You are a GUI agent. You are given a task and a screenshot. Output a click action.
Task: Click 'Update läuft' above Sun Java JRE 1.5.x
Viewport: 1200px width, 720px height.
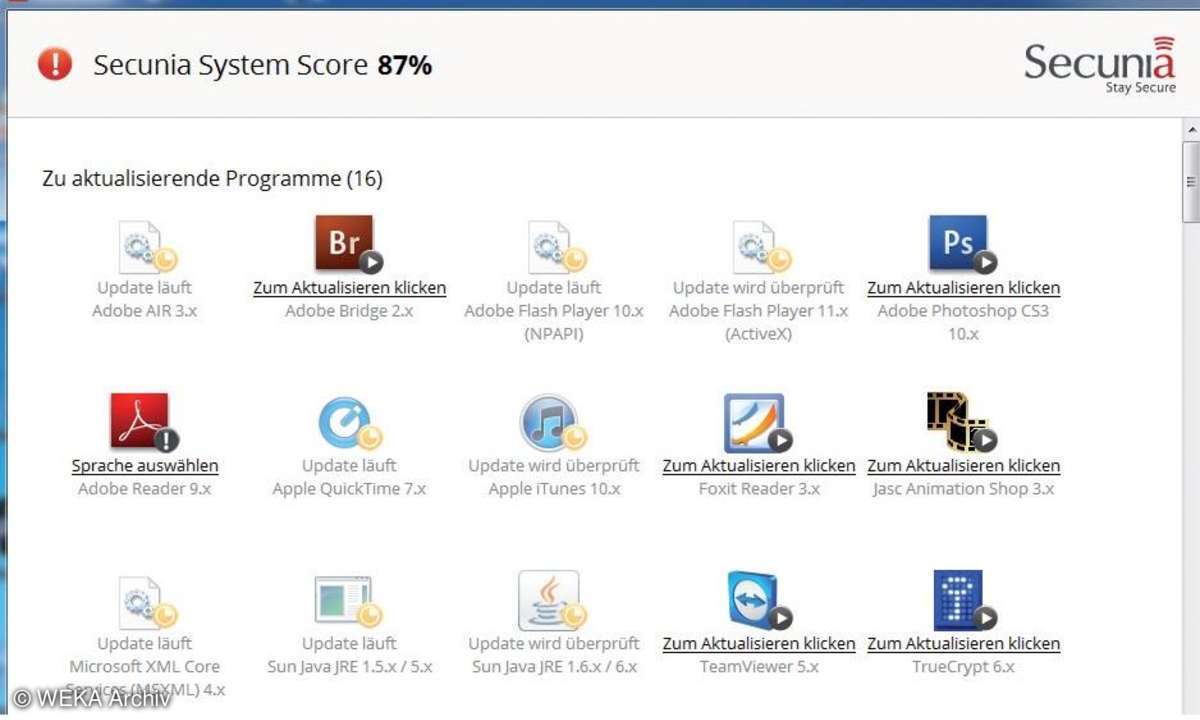[349, 644]
